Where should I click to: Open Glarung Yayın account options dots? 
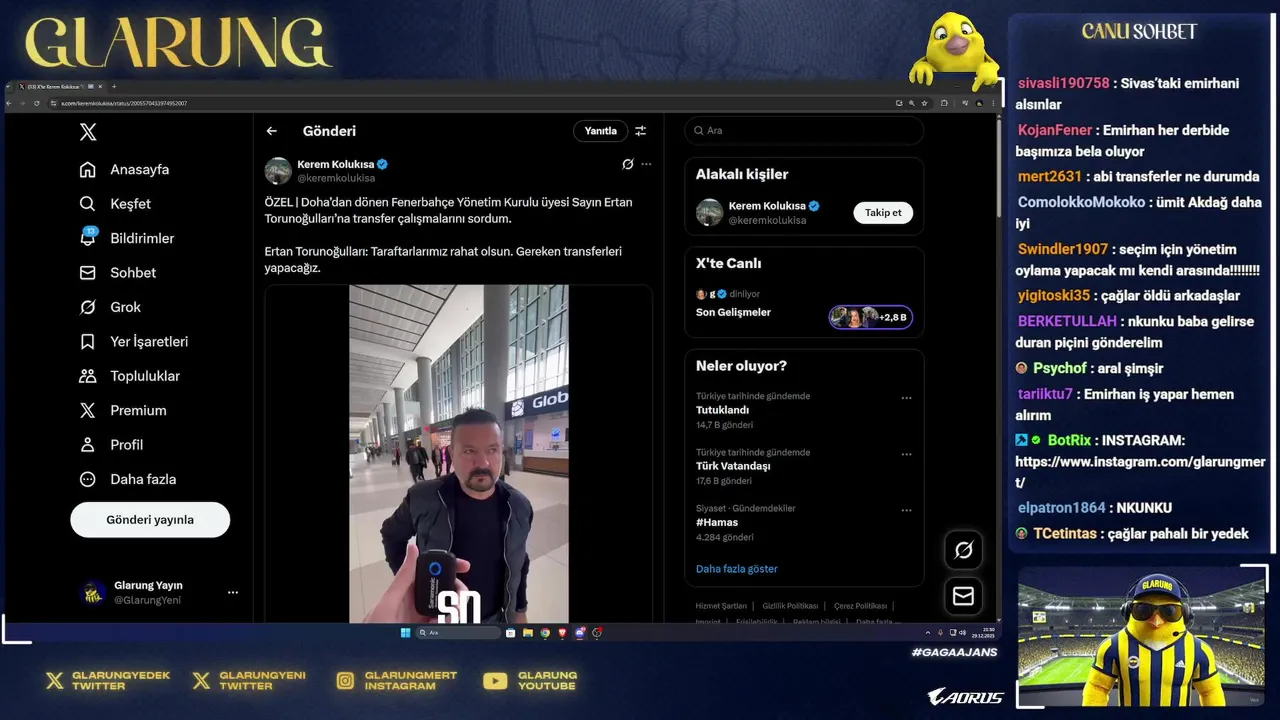[x=233, y=593]
